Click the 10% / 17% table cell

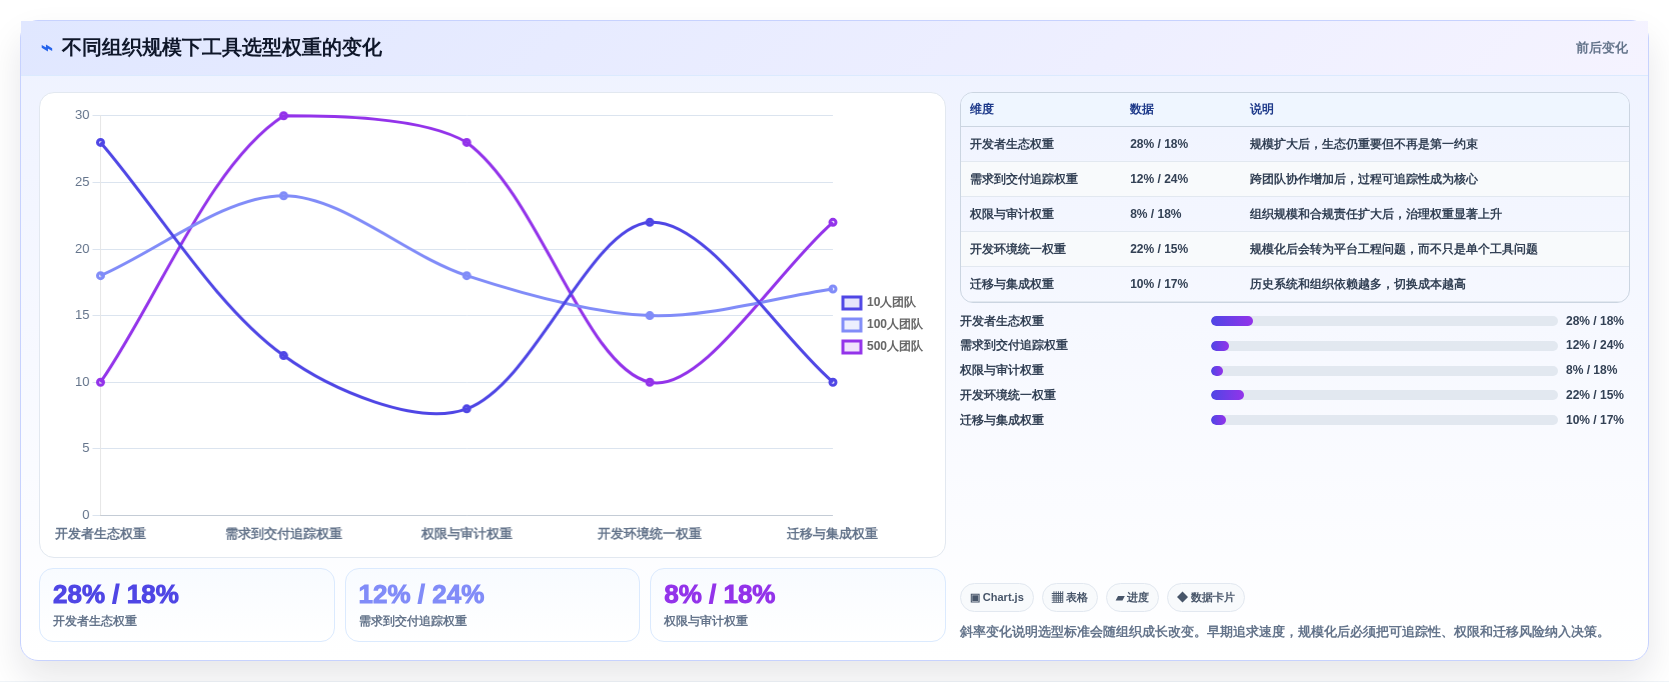[x=1159, y=284]
